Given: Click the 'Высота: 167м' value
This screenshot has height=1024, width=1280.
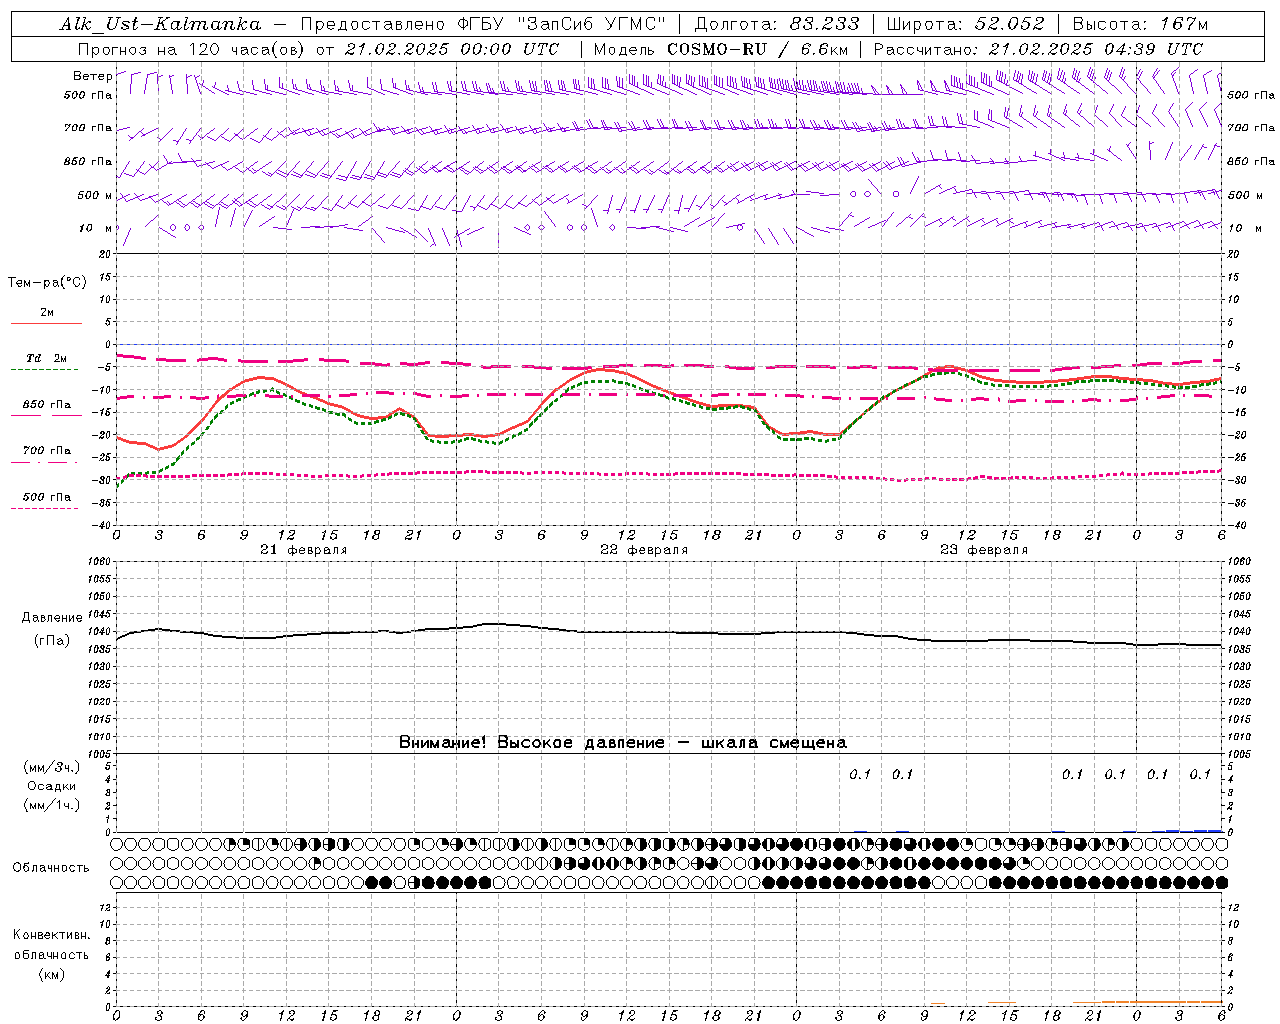Looking at the screenshot, I should (x=1140, y=24).
